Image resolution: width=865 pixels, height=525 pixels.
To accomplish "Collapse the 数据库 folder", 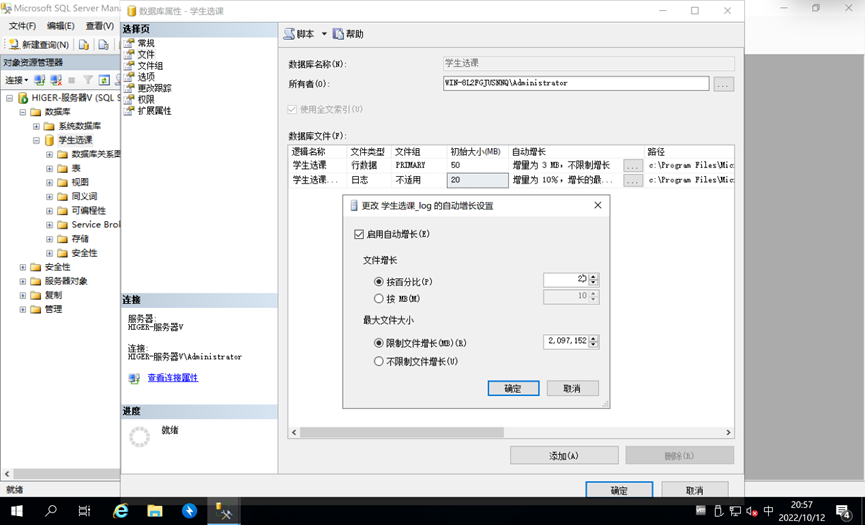I will (23, 112).
